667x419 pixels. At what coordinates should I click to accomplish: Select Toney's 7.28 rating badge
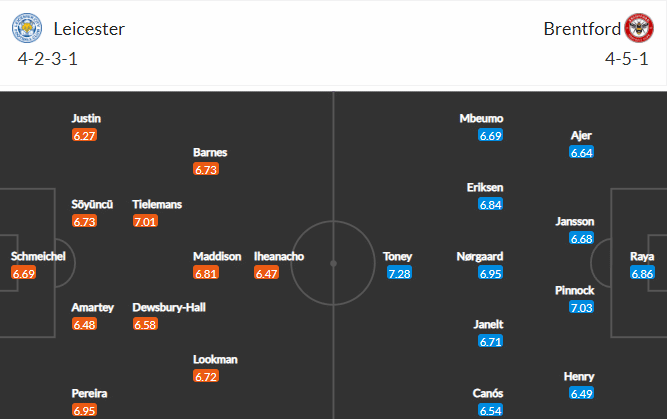click(399, 273)
